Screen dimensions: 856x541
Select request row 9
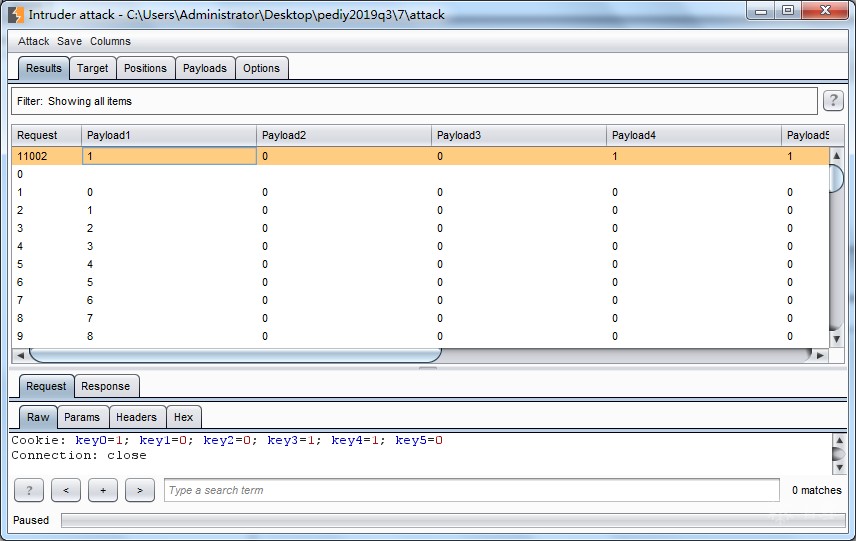[x=420, y=336]
